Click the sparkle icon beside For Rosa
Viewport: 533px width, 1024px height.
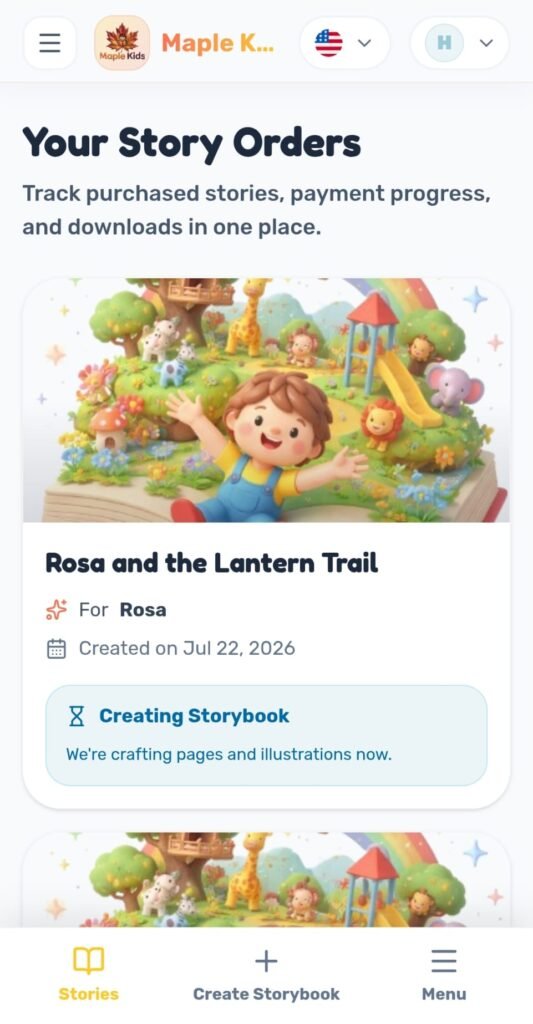(x=57, y=610)
